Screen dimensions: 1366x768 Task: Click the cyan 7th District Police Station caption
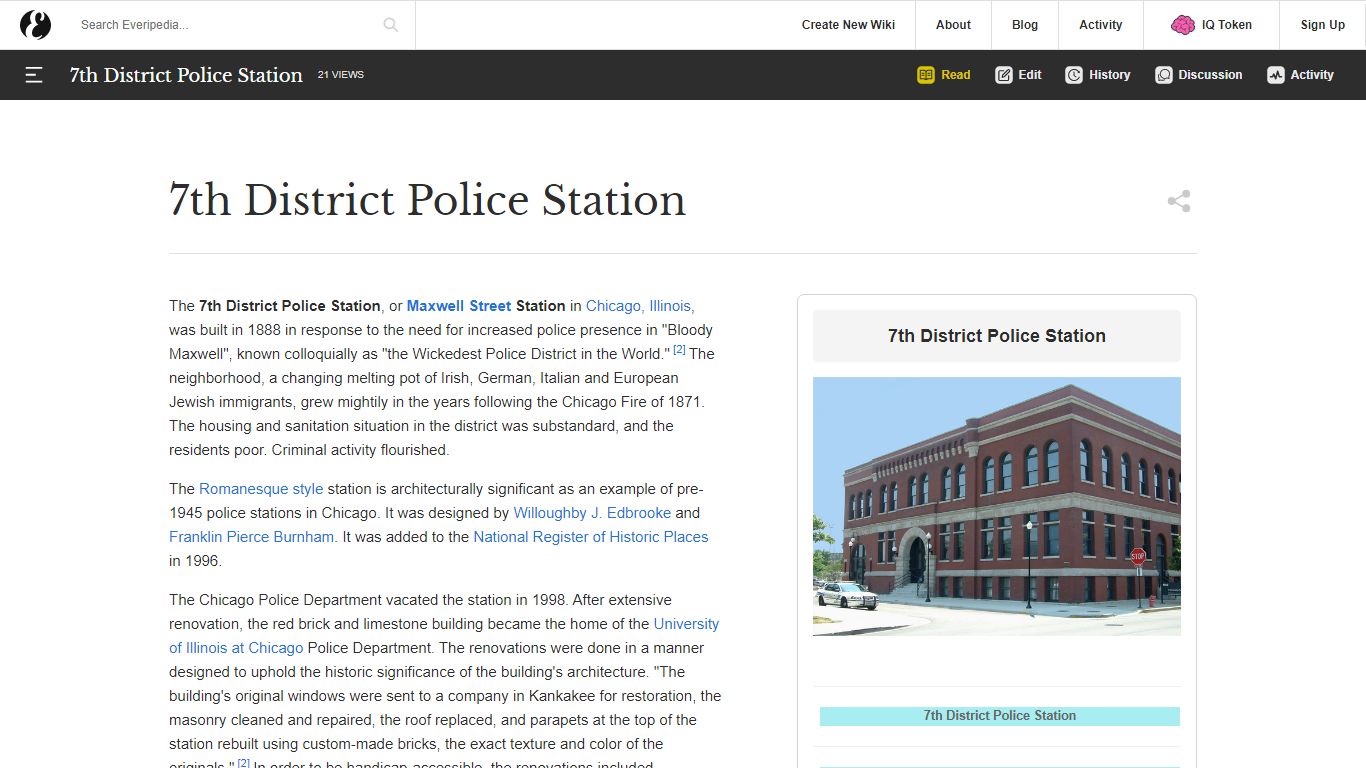pos(1000,716)
